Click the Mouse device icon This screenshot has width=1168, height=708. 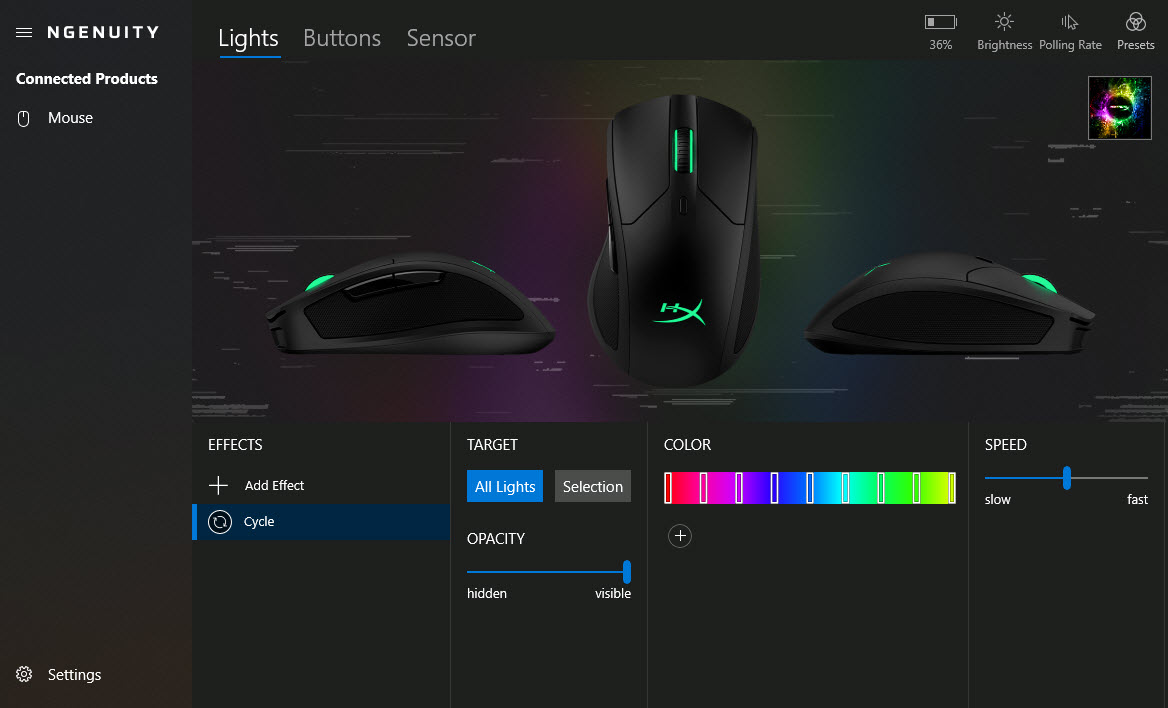click(24, 118)
